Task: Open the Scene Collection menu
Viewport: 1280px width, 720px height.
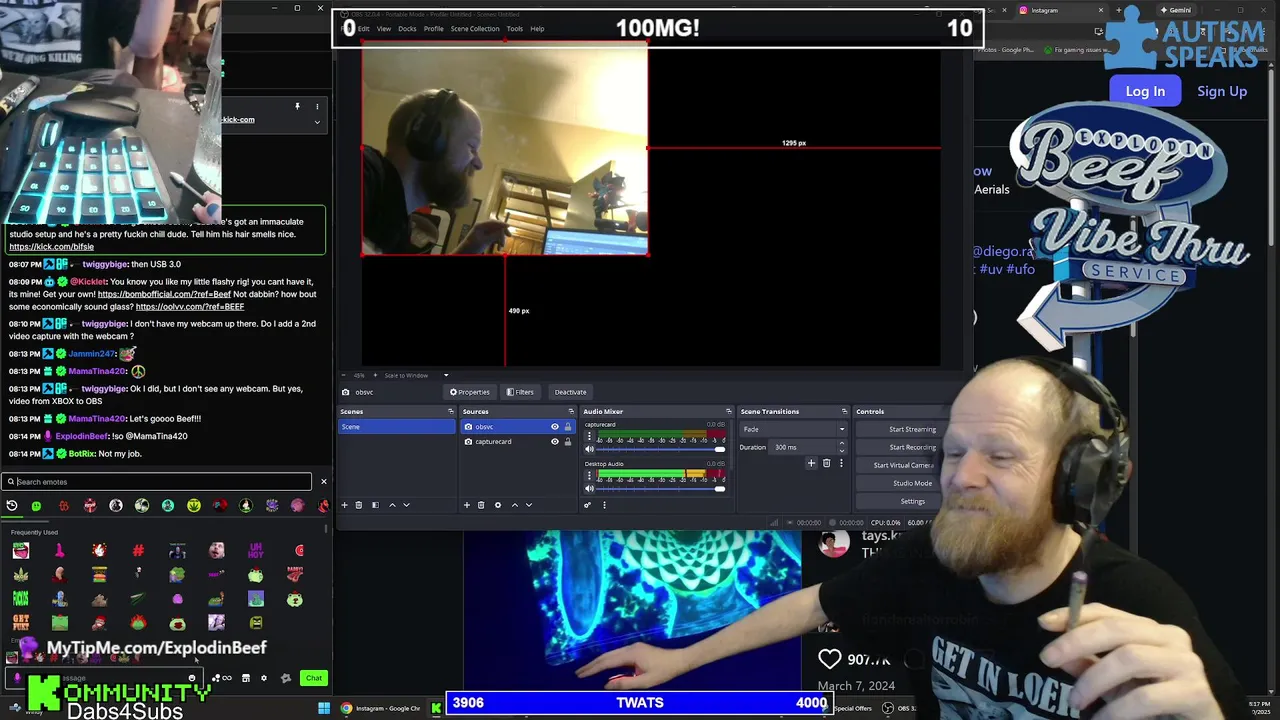Action: (475, 28)
